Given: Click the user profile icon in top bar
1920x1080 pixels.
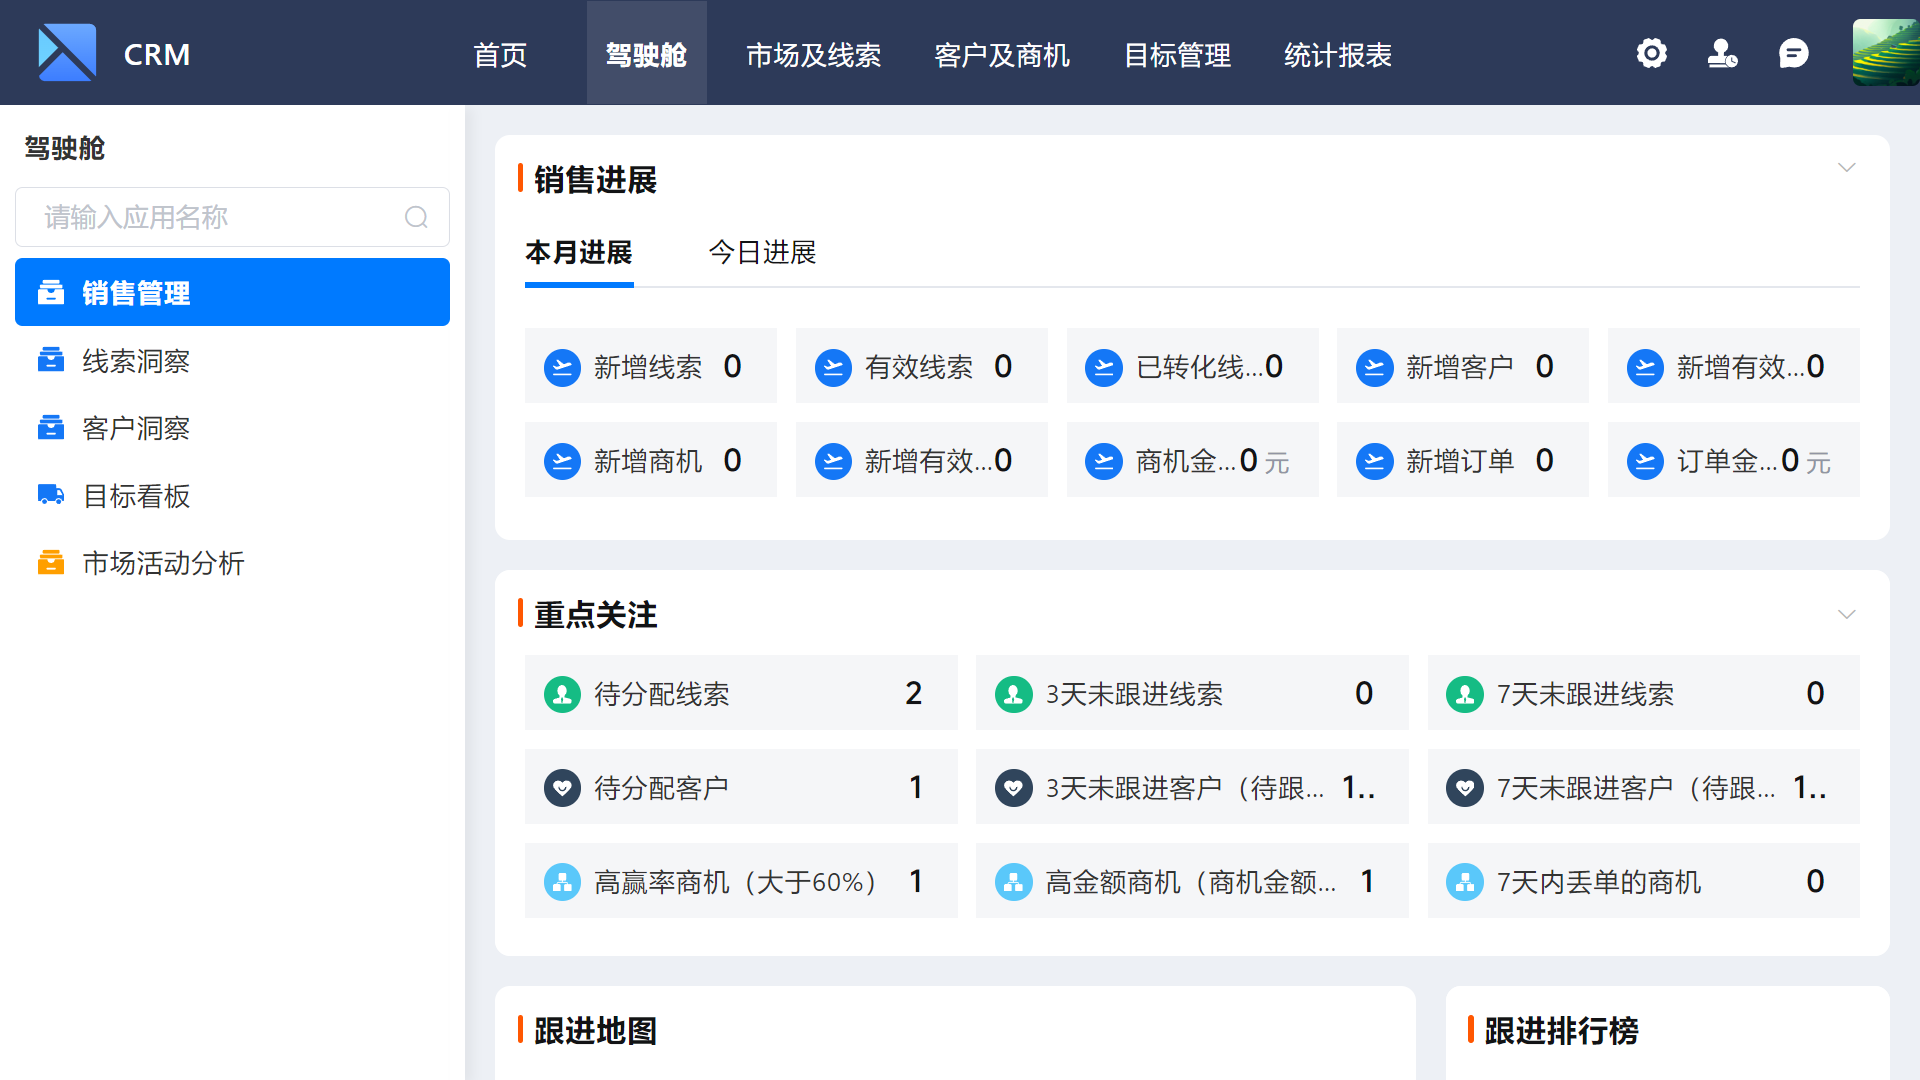Looking at the screenshot, I should 1722,53.
